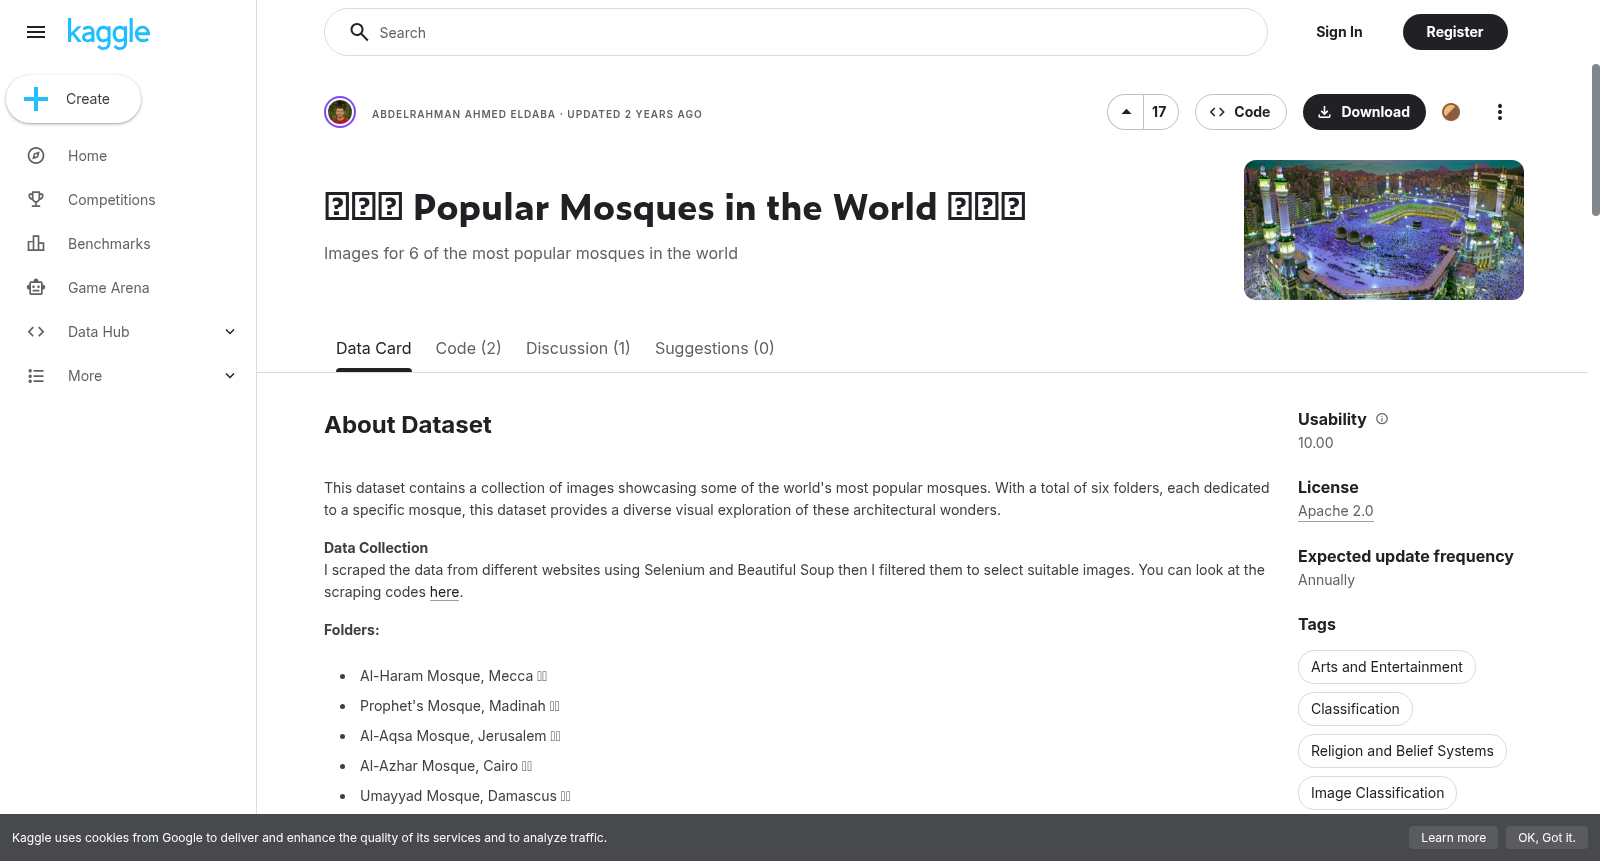Click the author name Abdelrahman Ahmed Eldaba

(464, 114)
